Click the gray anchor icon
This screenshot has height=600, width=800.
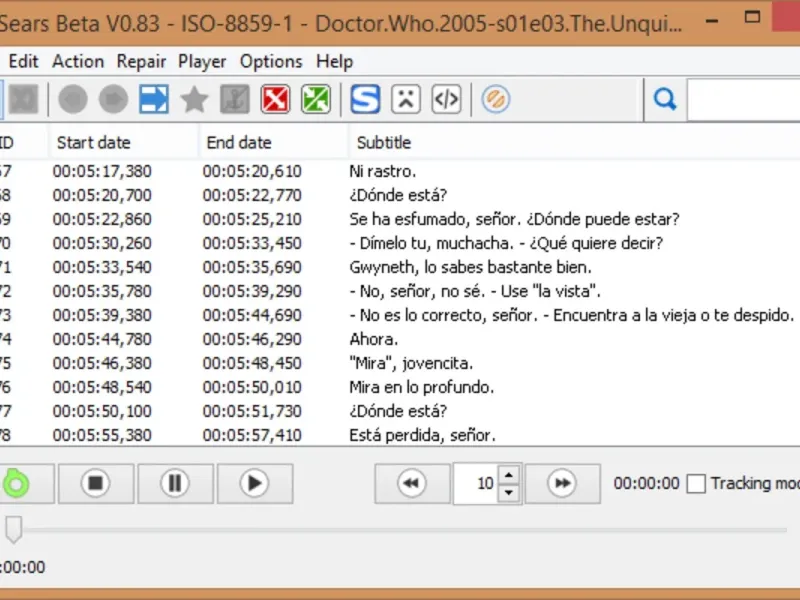pos(235,99)
